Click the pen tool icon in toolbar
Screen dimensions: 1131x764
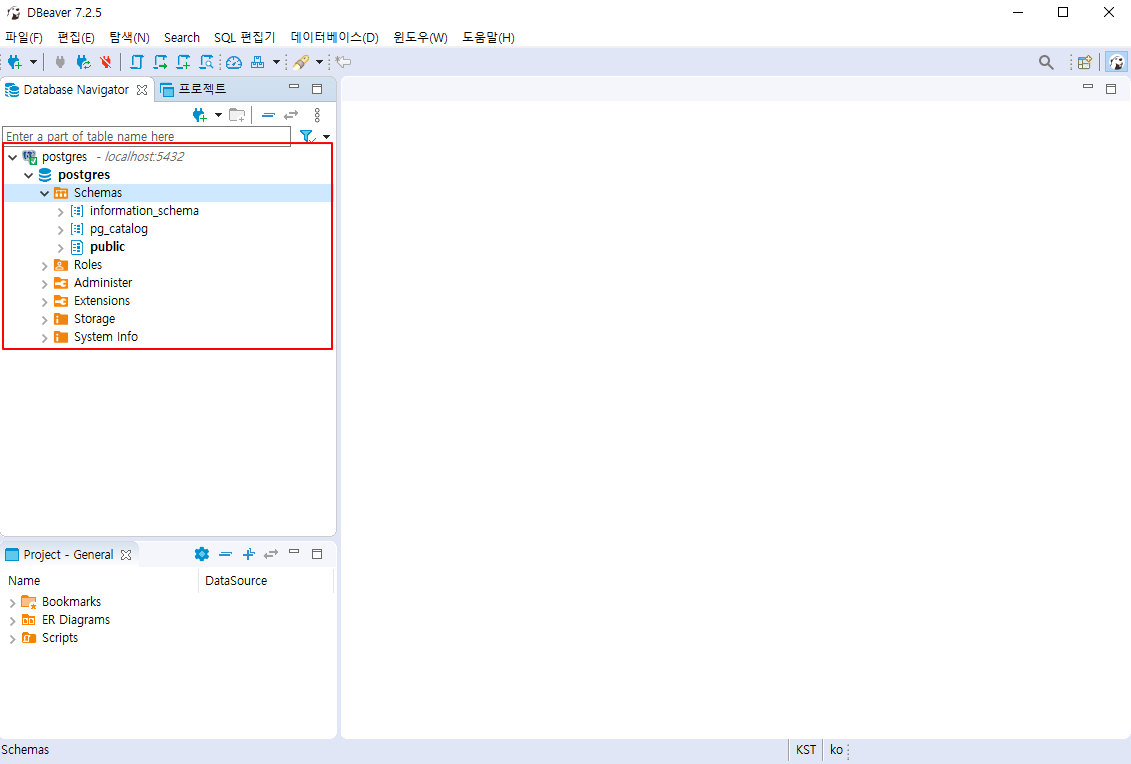point(301,62)
